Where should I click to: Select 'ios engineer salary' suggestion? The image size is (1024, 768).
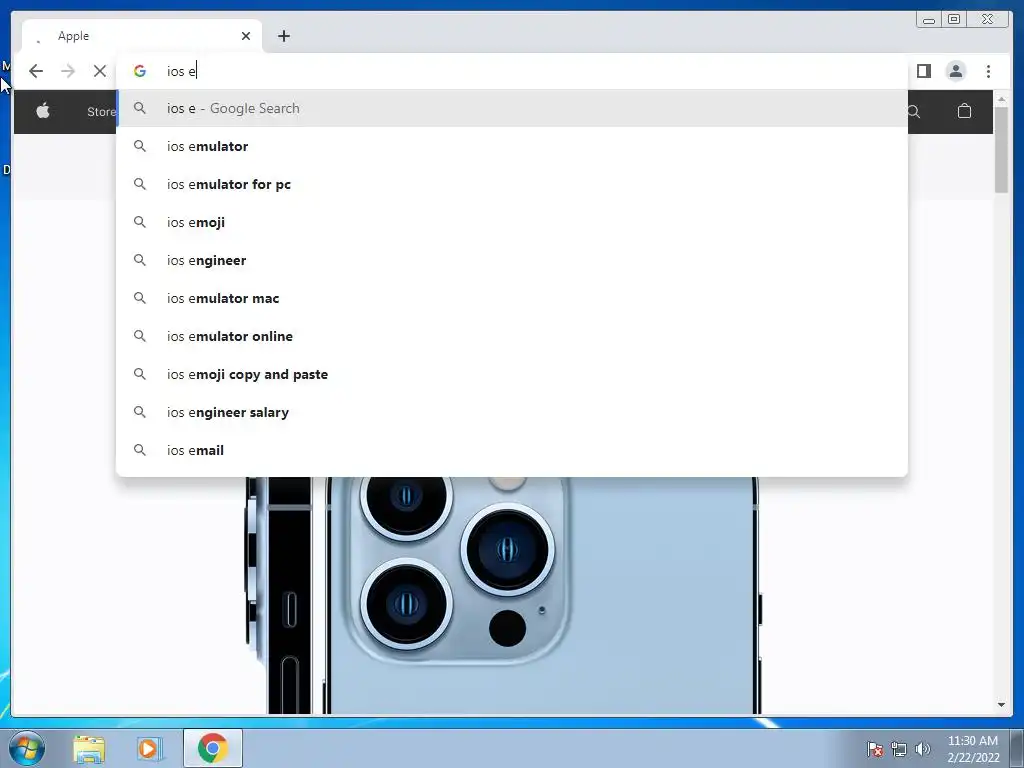pyautogui.click(x=512, y=412)
